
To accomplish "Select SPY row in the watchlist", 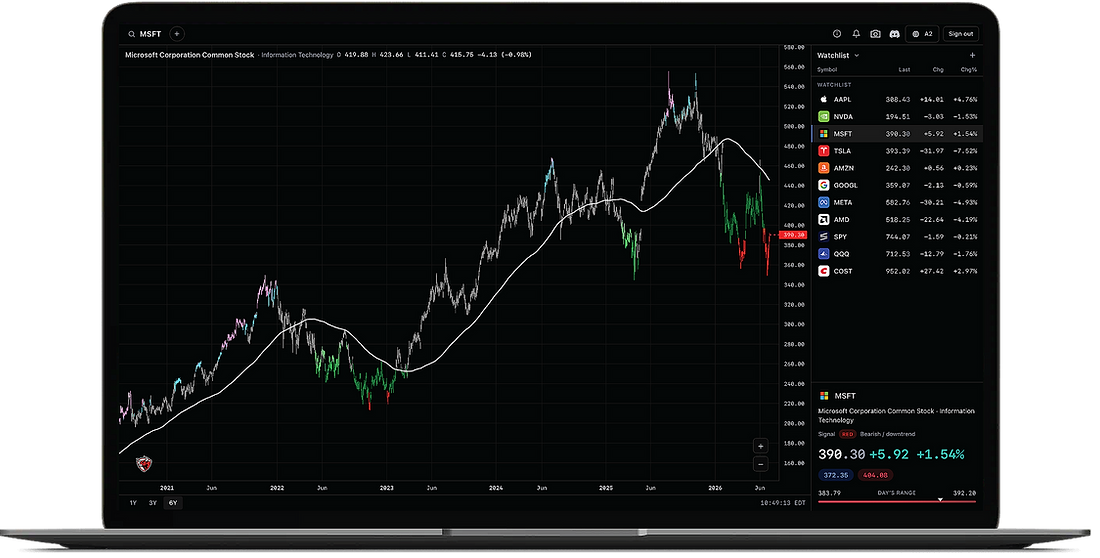I will pos(897,237).
